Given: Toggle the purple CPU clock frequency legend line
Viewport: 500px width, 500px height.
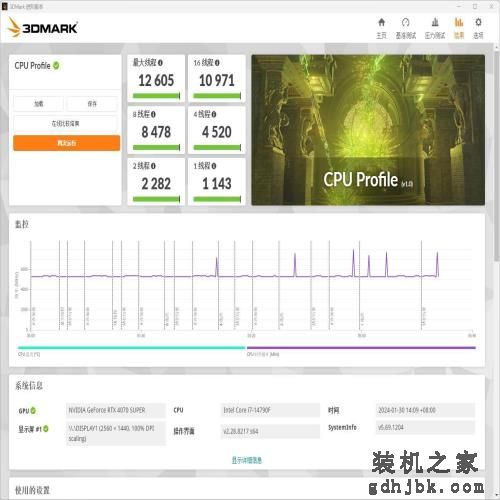Looking at the screenshot, I should [361, 348].
